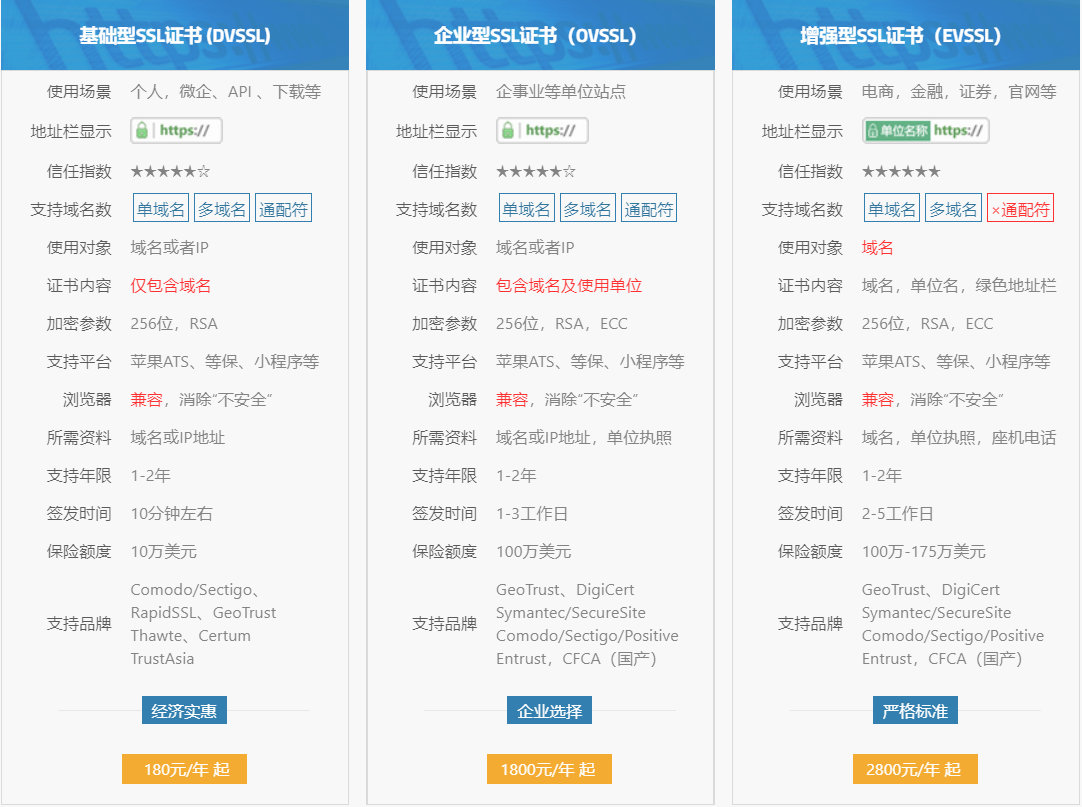Open the 基础型SSL证书 (DVSSL) header

176,33
